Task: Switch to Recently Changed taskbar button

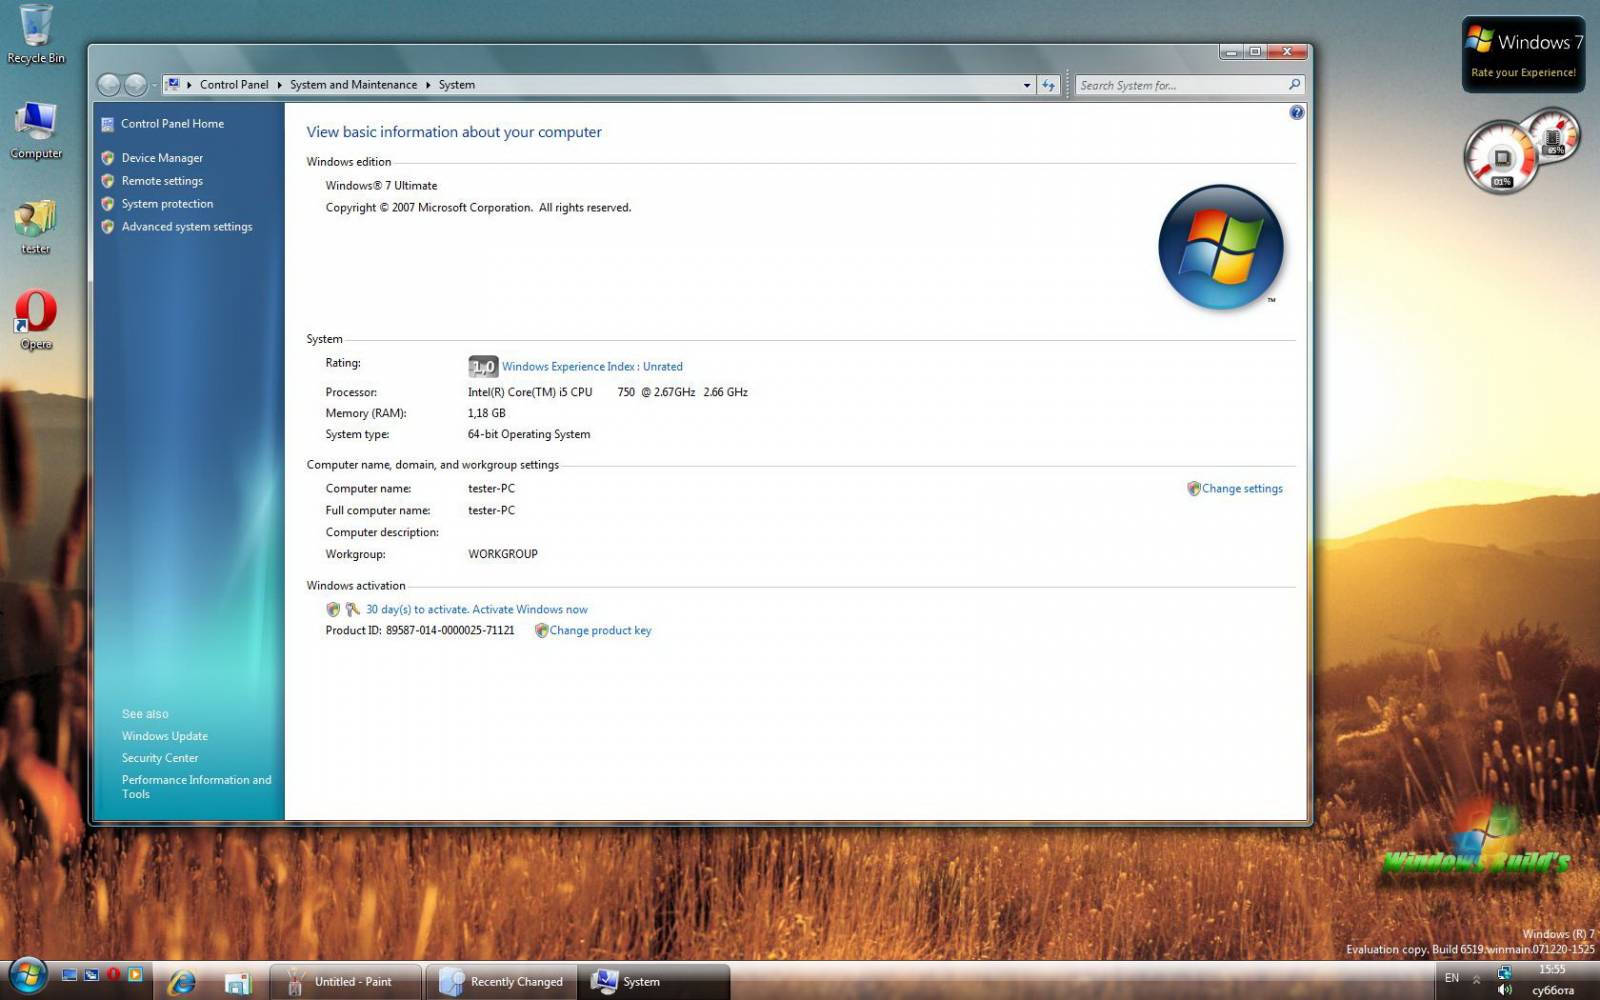Action: click(502, 982)
